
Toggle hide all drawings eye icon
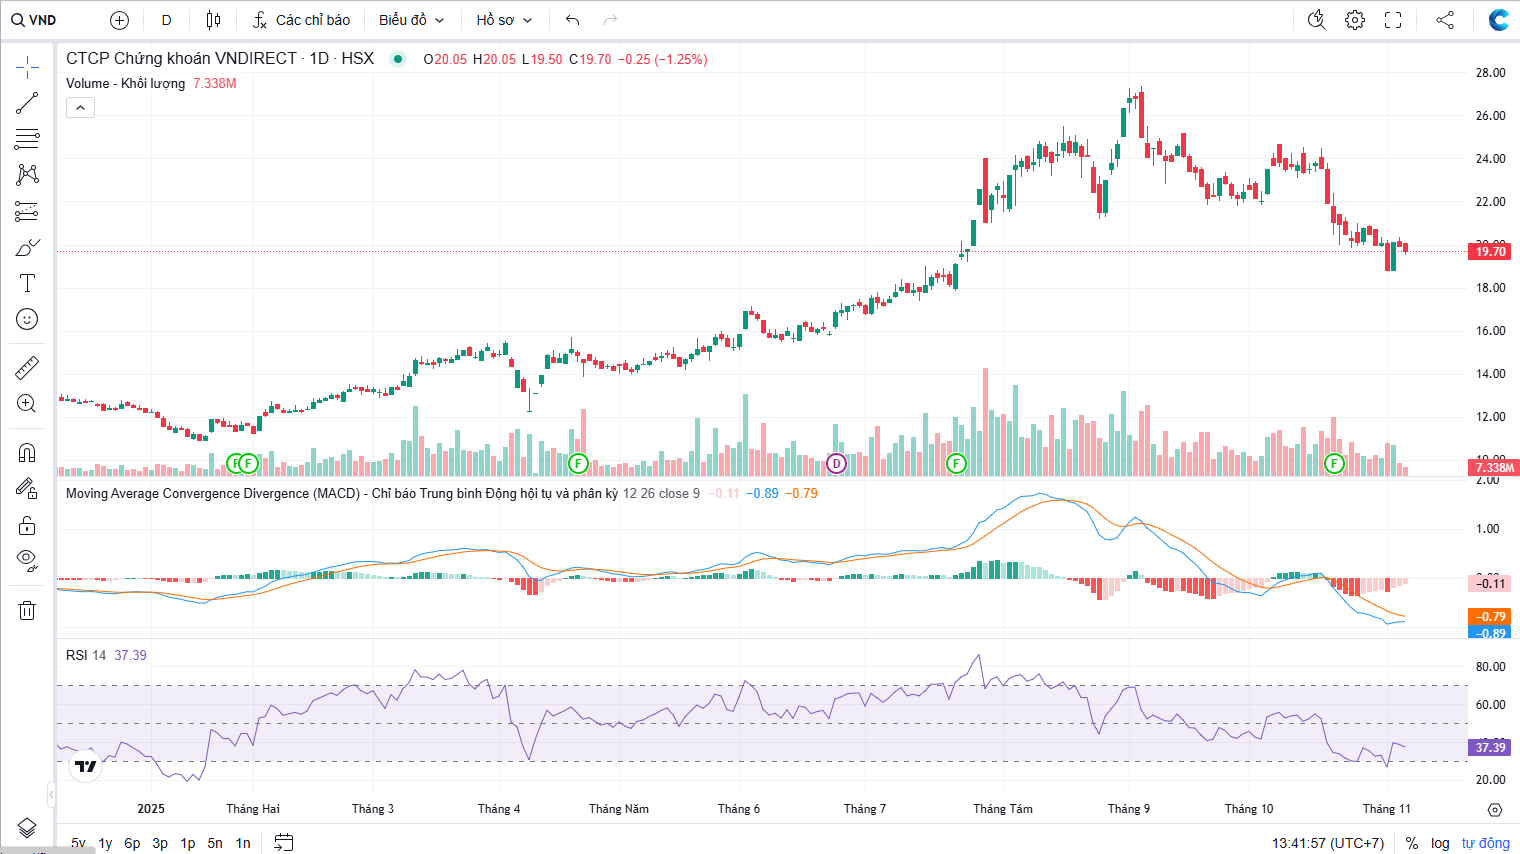pyautogui.click(x=27, y=559)
